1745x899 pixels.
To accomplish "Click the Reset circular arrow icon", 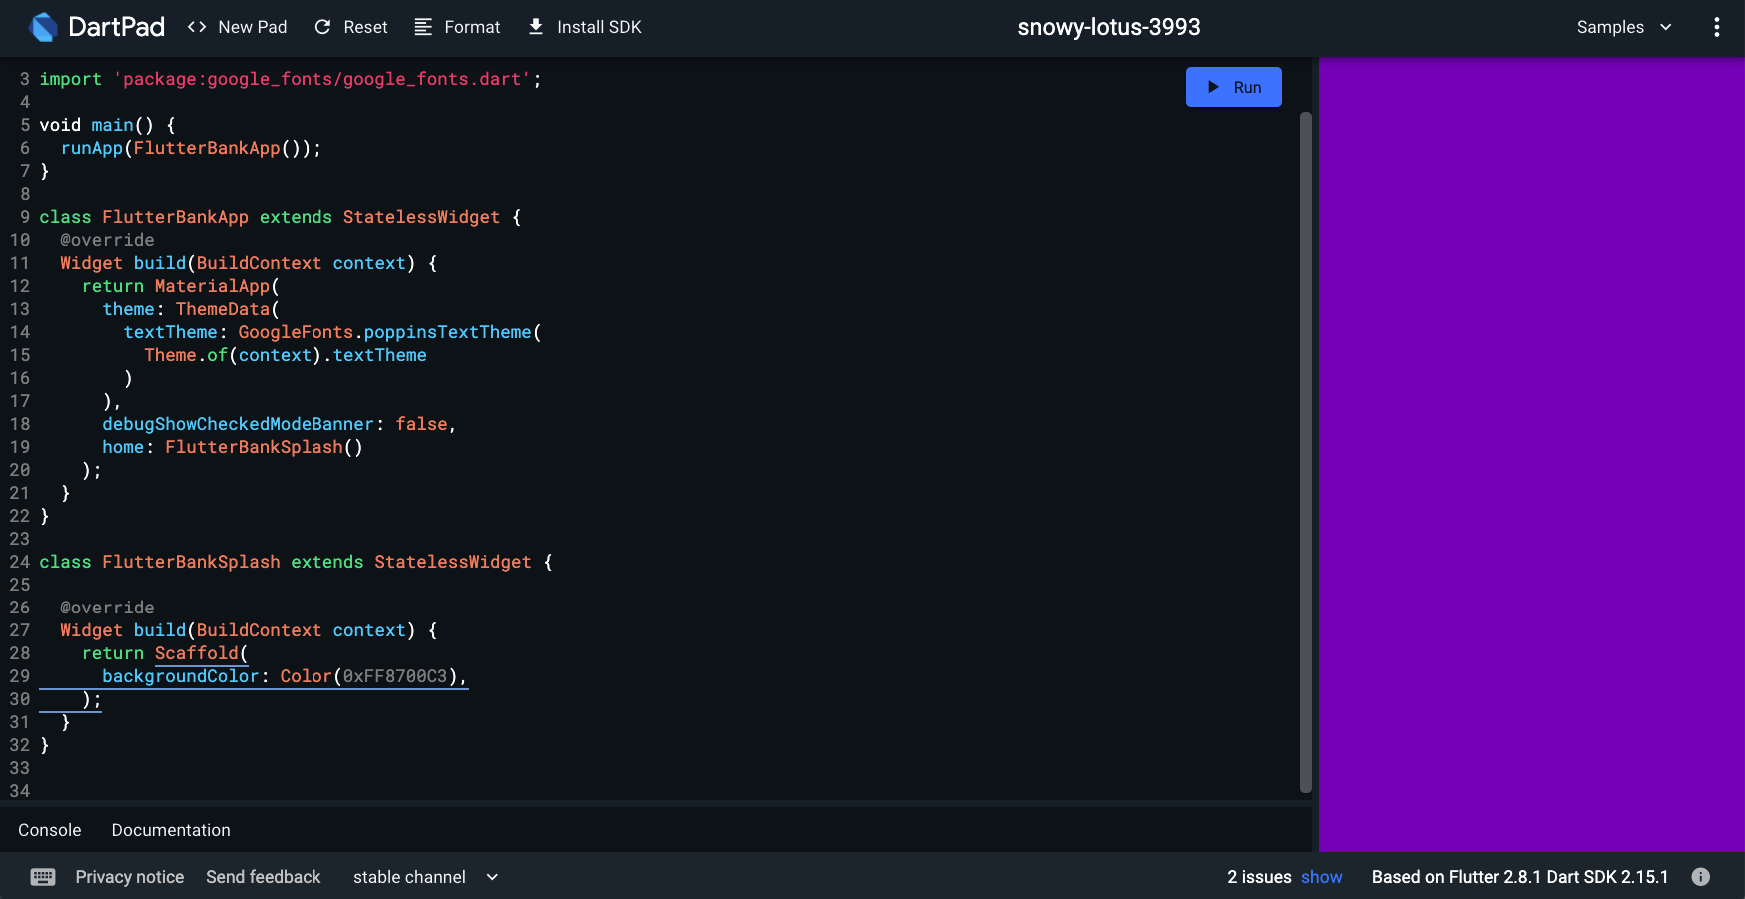I will tap(322, 27).
